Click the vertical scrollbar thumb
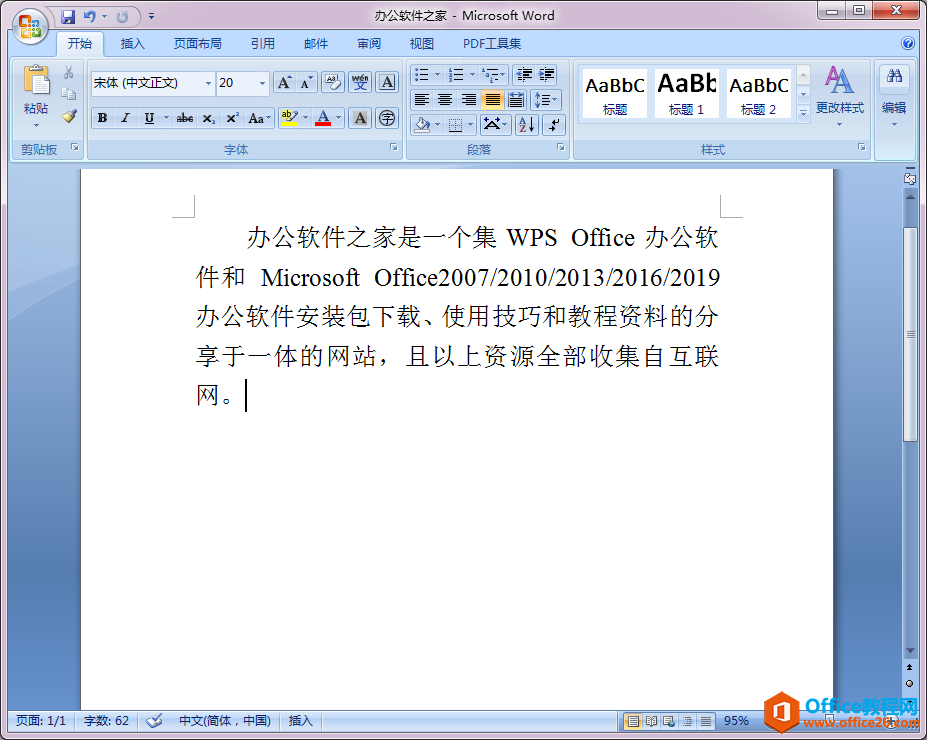 [910, 334]
